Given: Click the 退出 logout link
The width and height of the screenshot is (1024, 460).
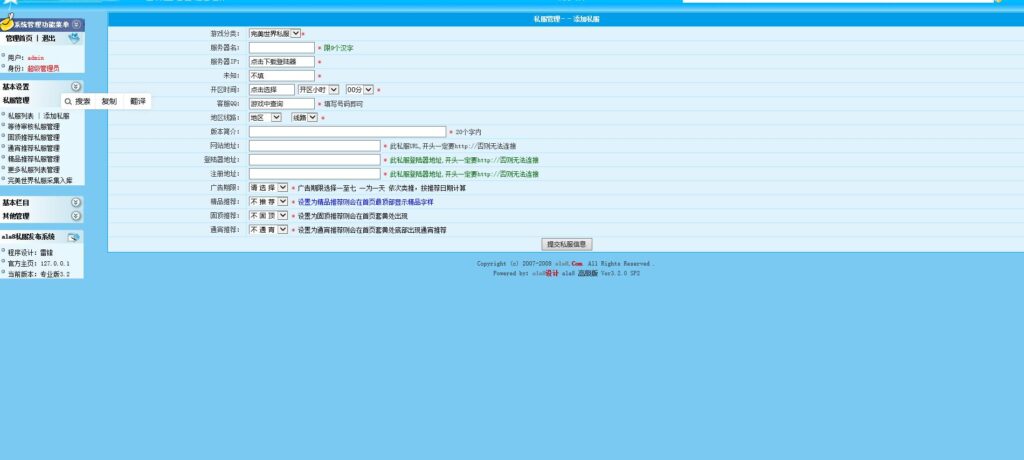Looking at the screenshot, I should pyautogui.click(x=49, y=38).
